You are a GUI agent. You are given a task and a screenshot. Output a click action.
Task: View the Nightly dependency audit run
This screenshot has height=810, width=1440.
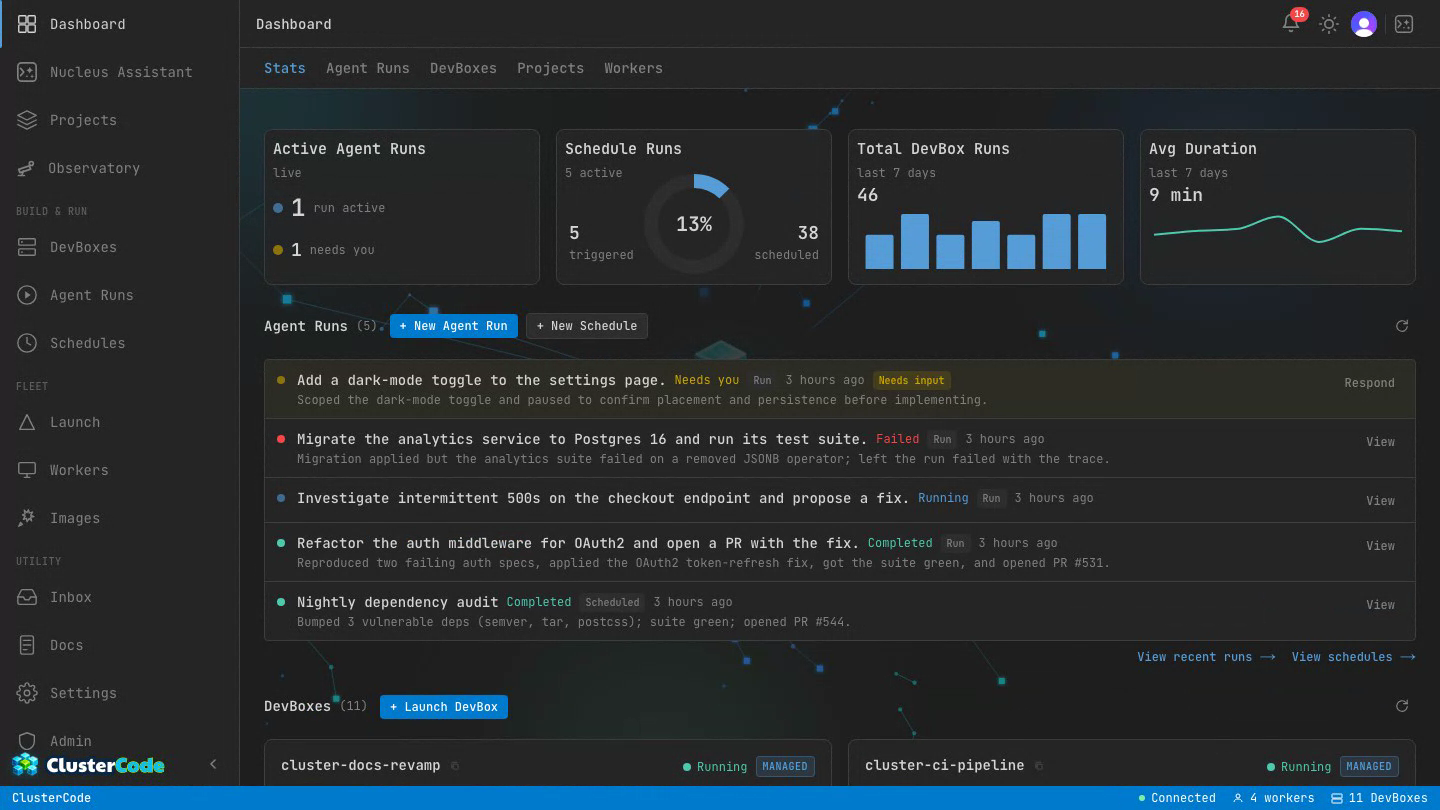click(x=1380, y=605)
